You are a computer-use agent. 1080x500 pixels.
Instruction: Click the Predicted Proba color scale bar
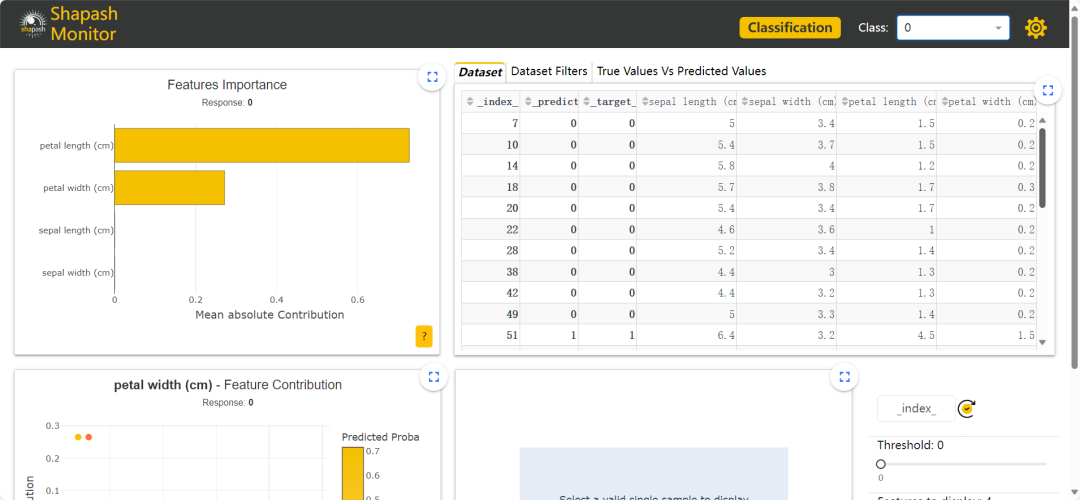coord(352,473)
